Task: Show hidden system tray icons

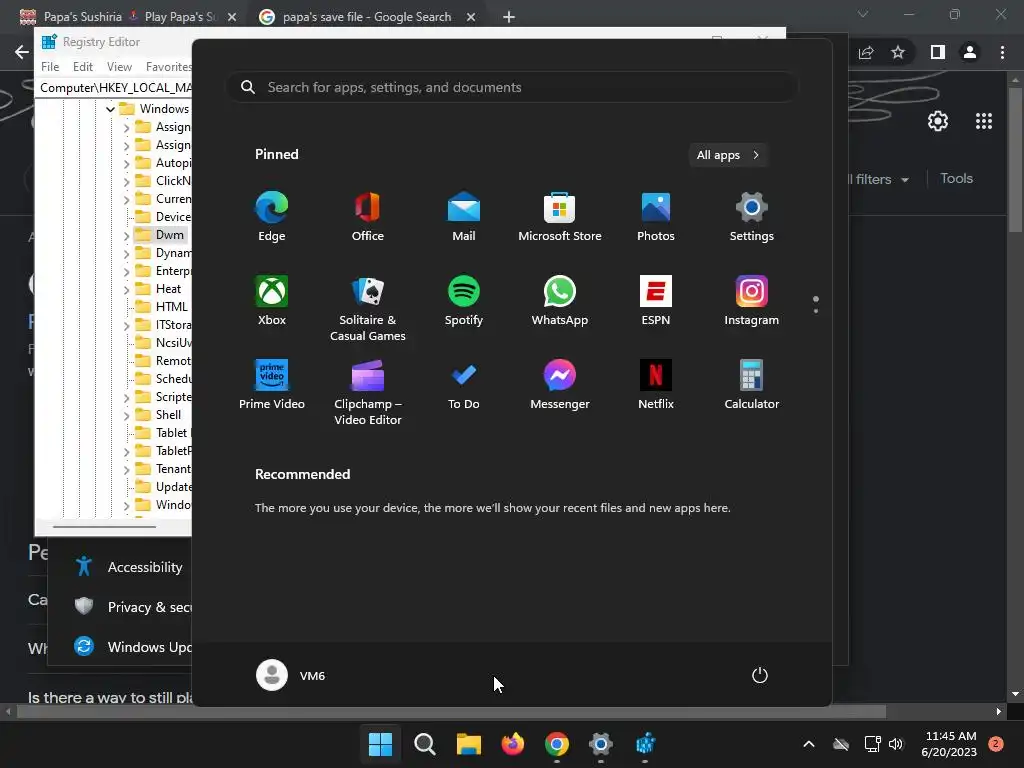Action: [808, 744]
